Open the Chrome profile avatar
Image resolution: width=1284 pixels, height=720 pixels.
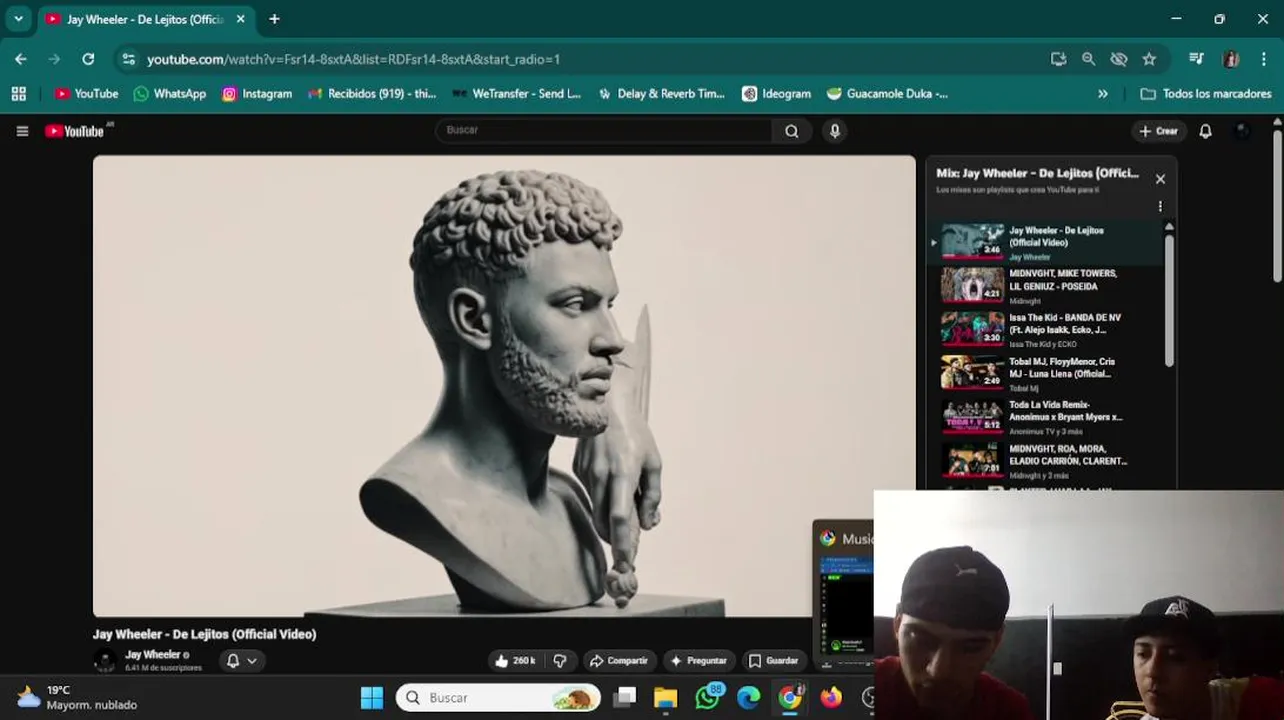coord(1231,59)
